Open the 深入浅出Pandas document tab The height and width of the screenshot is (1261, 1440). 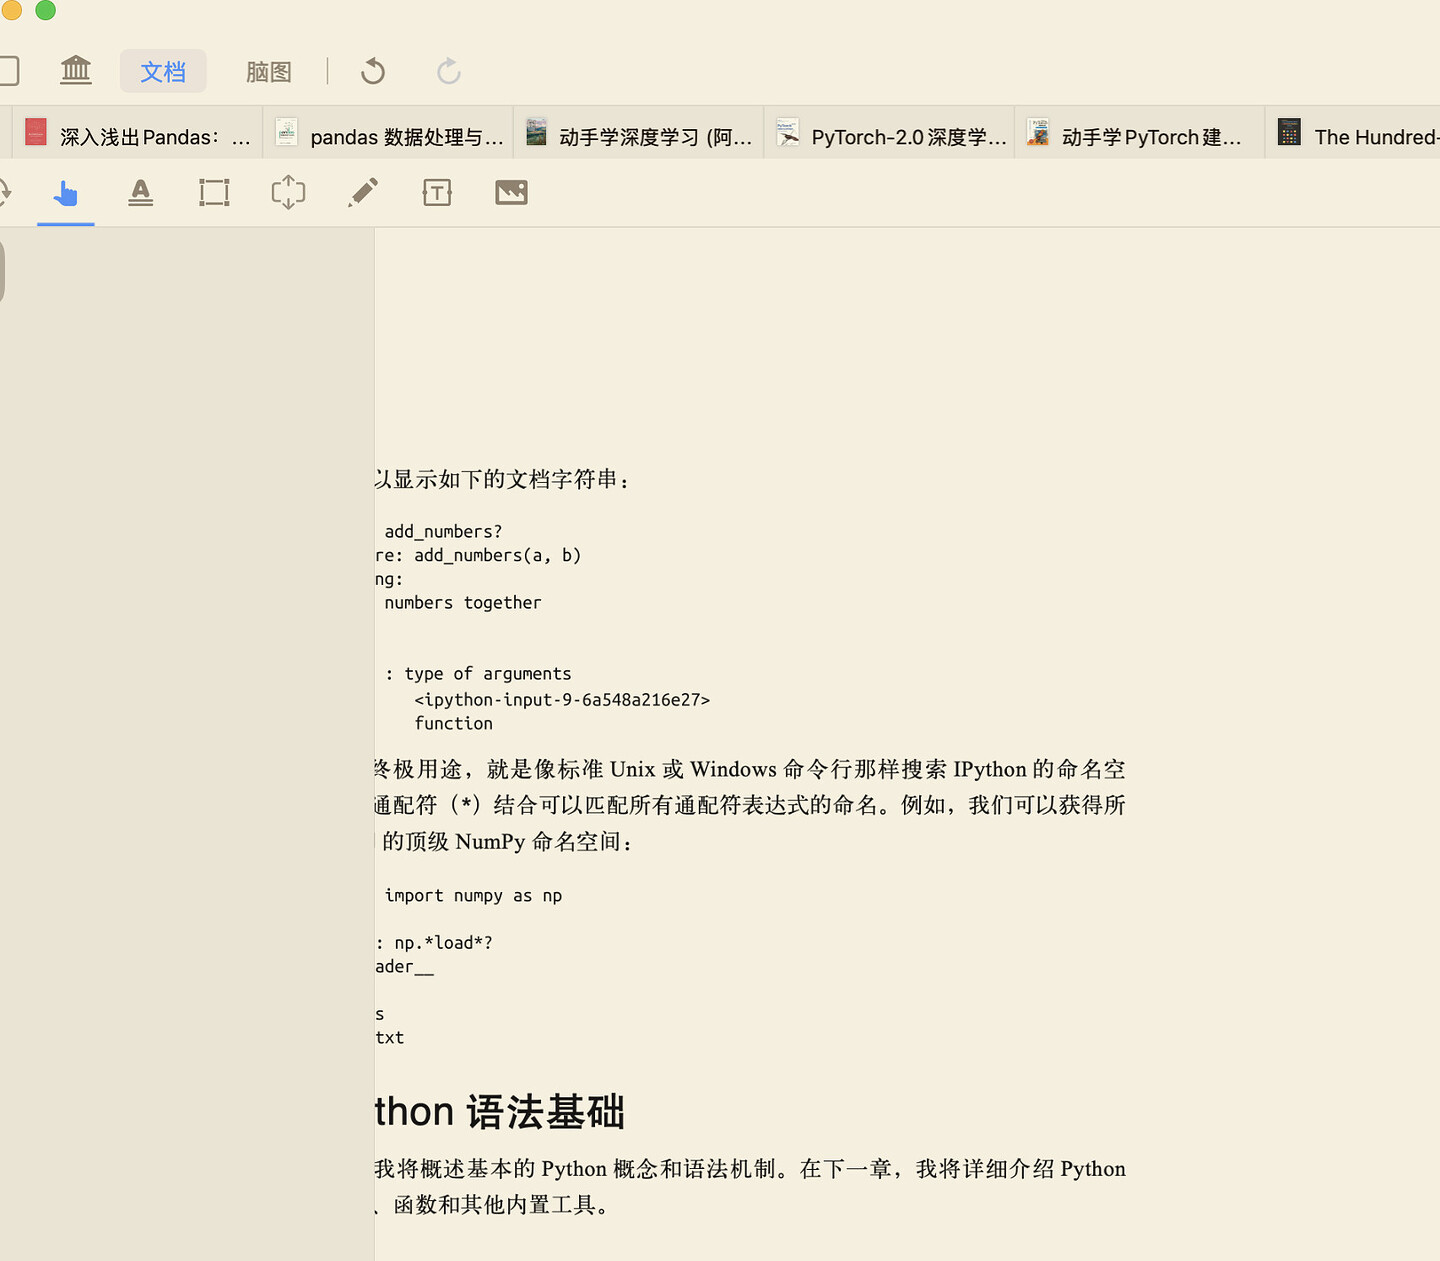pyautogui.click(x=138, y=133)
